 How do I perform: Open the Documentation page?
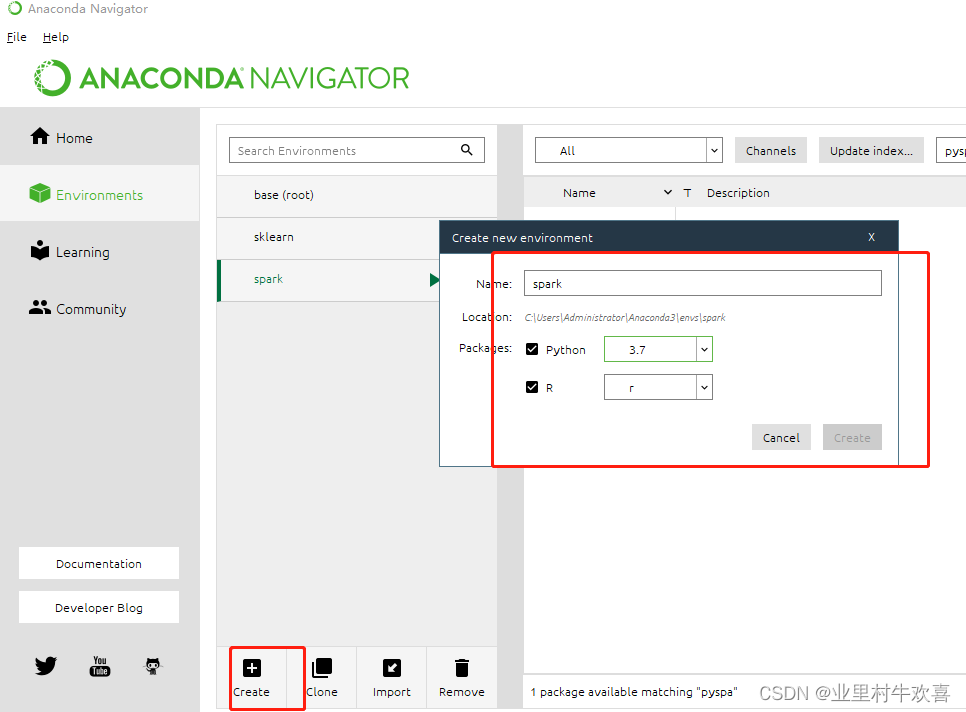(98, 563)
